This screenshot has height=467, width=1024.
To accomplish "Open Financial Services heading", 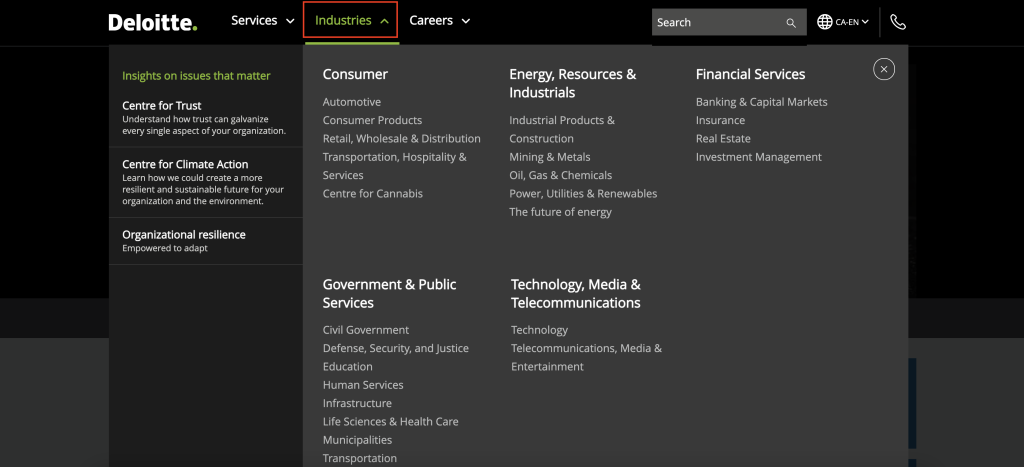I will [x=750, y=74].
